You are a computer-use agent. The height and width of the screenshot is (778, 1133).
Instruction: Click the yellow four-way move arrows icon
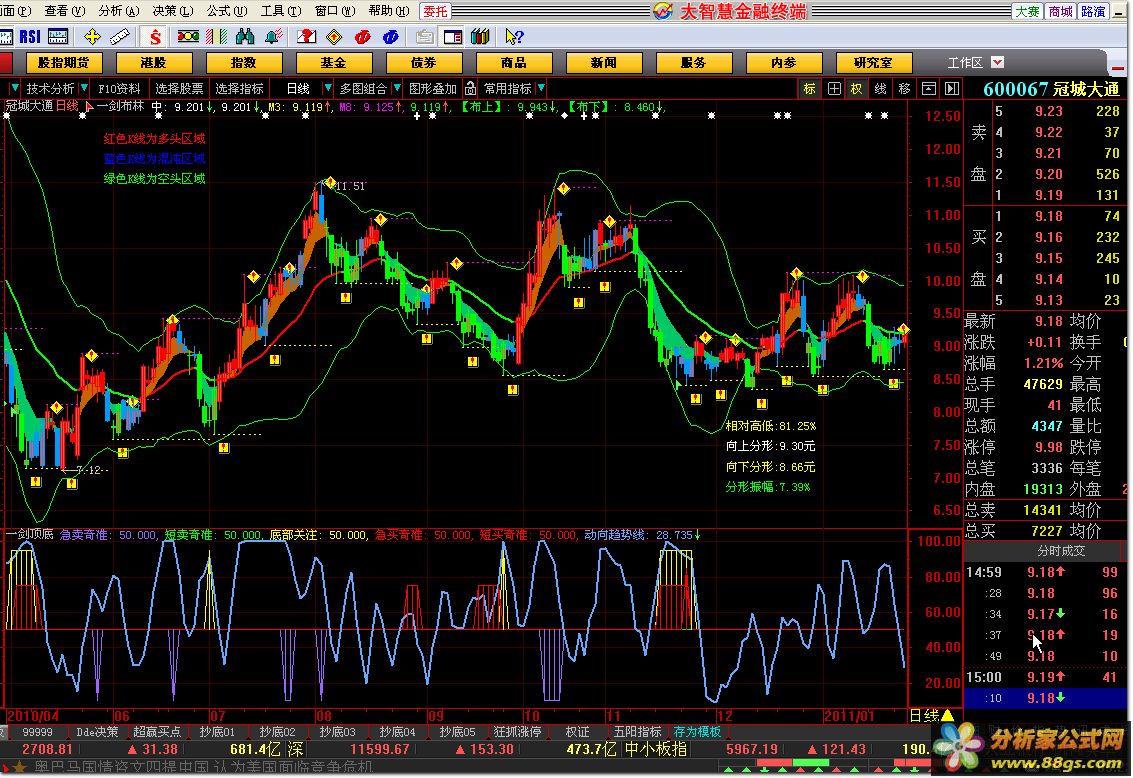(92, 36)
